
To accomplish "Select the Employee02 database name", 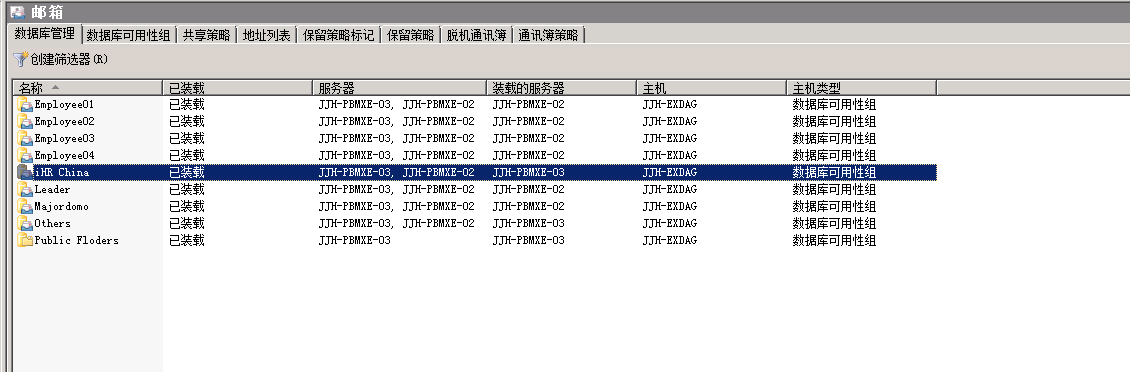I will [64, 122].
